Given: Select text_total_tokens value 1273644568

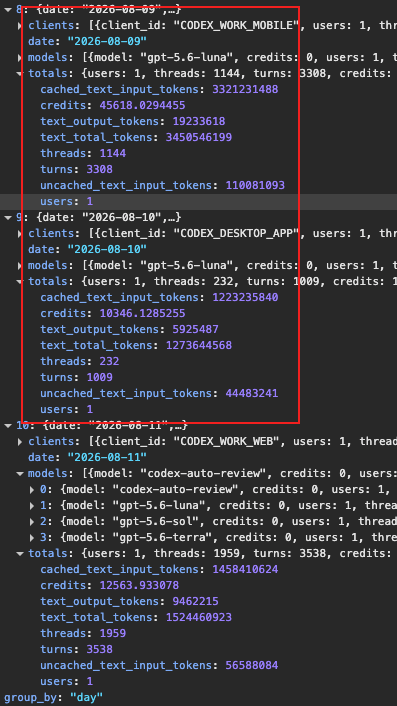Looking at the screenshot, I should pos(199,345).
